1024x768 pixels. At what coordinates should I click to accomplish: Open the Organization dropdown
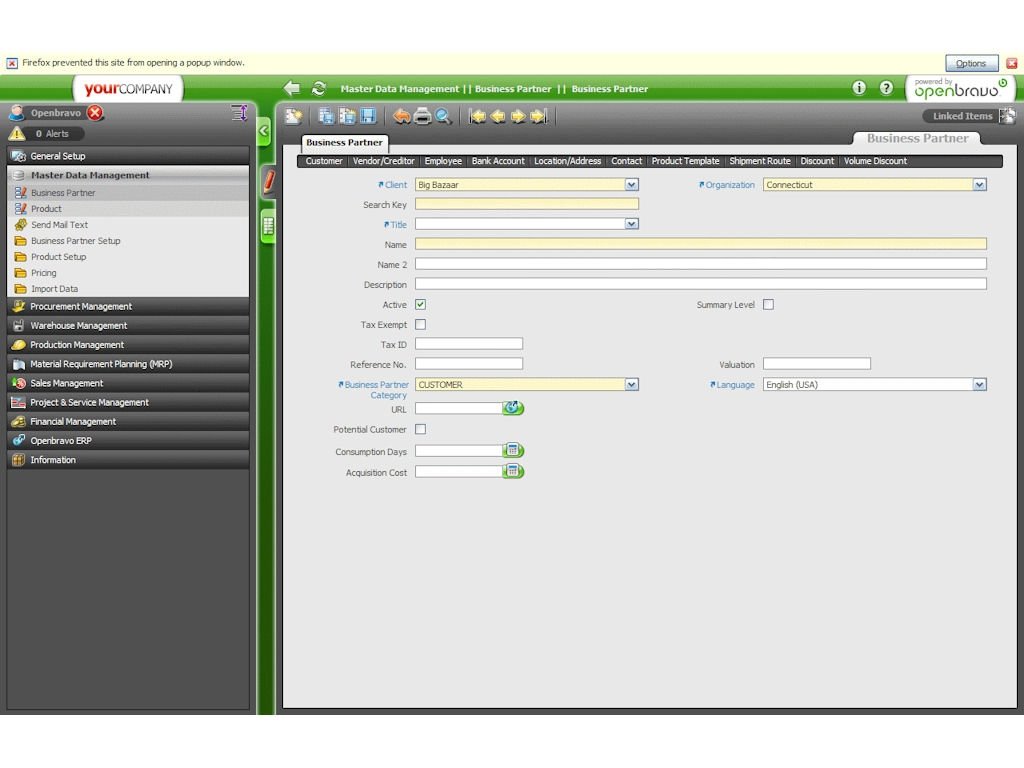[980, 185]
